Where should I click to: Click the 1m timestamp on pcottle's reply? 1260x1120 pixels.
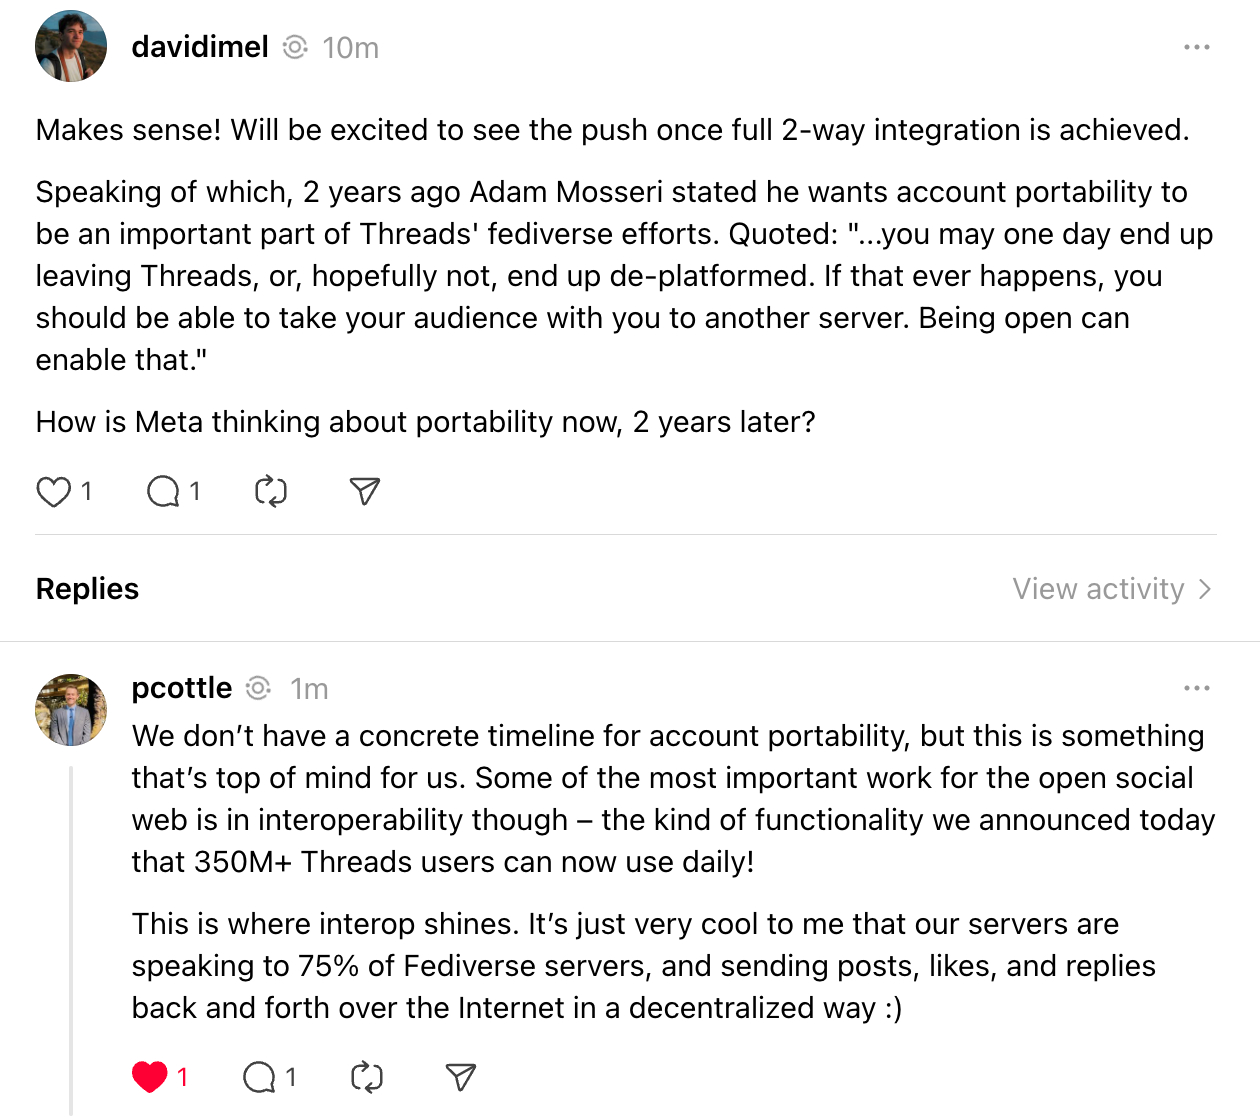[309, 689]
